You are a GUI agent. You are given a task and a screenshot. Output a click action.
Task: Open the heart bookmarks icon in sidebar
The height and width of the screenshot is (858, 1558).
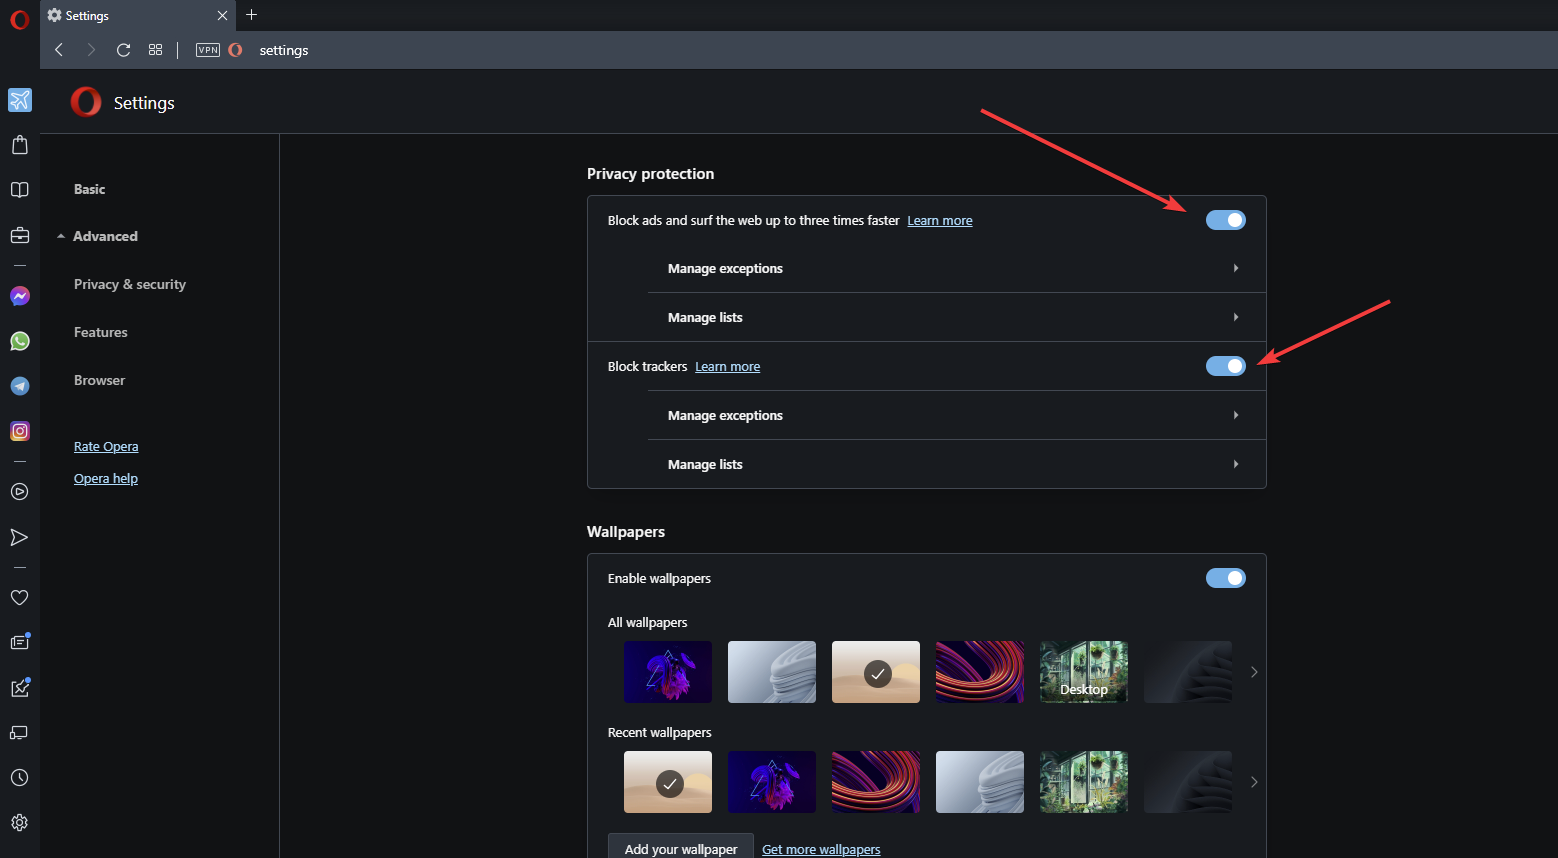[20, 597]
